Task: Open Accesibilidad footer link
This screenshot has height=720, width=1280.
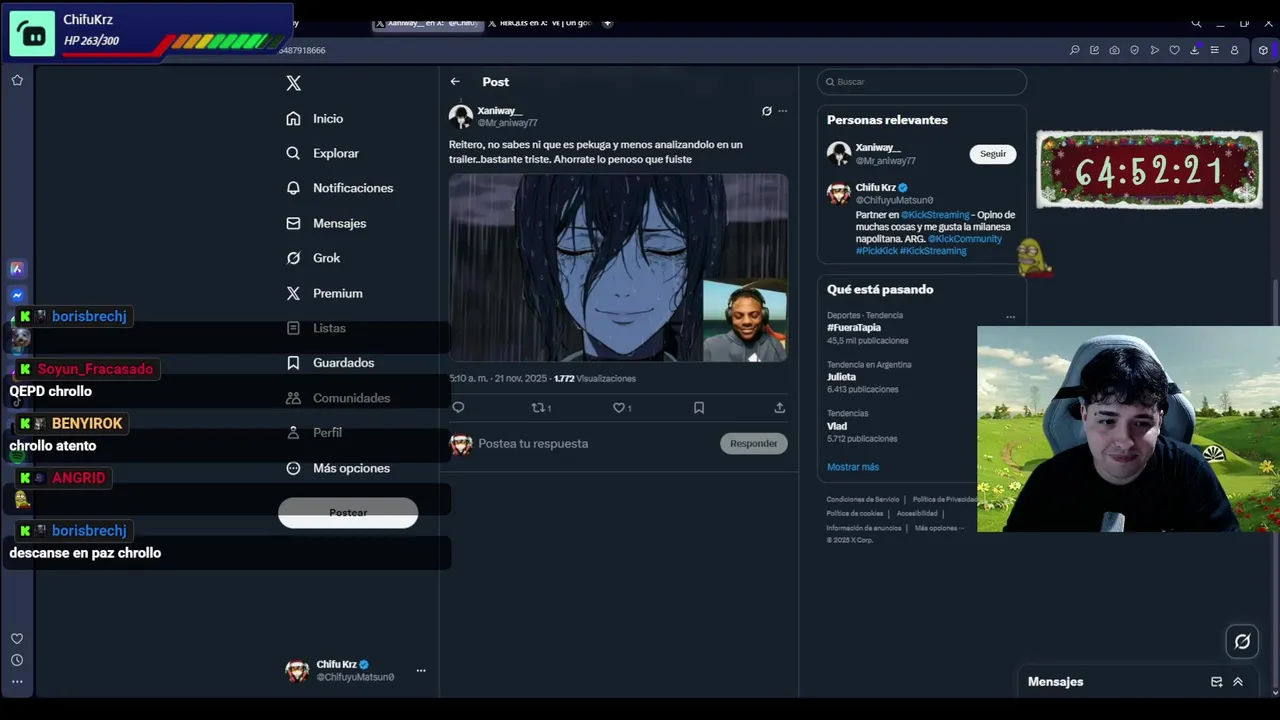Action: [917, 513]
